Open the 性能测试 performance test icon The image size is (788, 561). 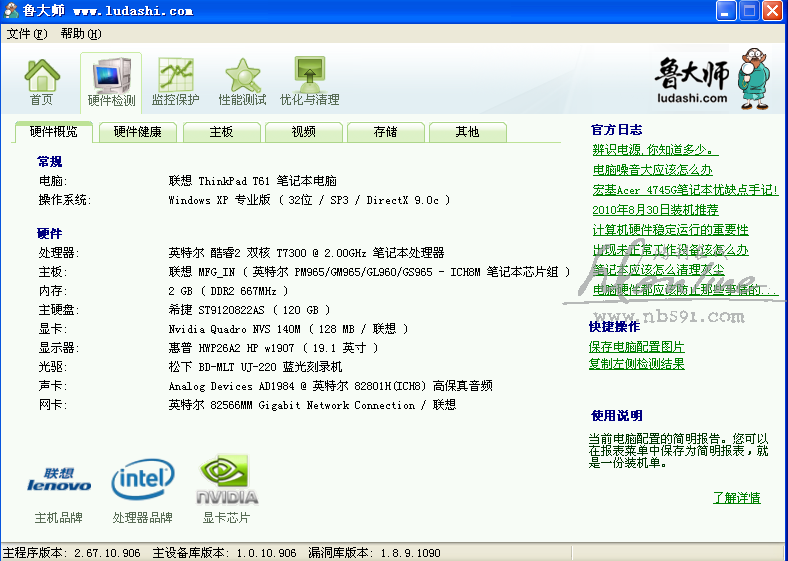[242, 82]
